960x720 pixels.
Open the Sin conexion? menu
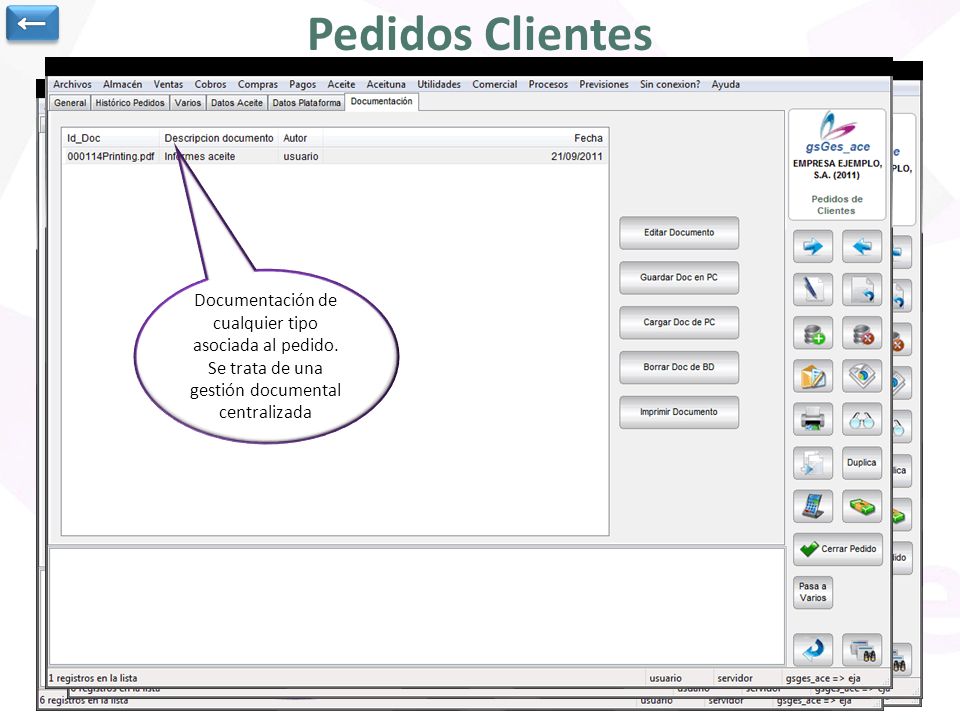670,84
